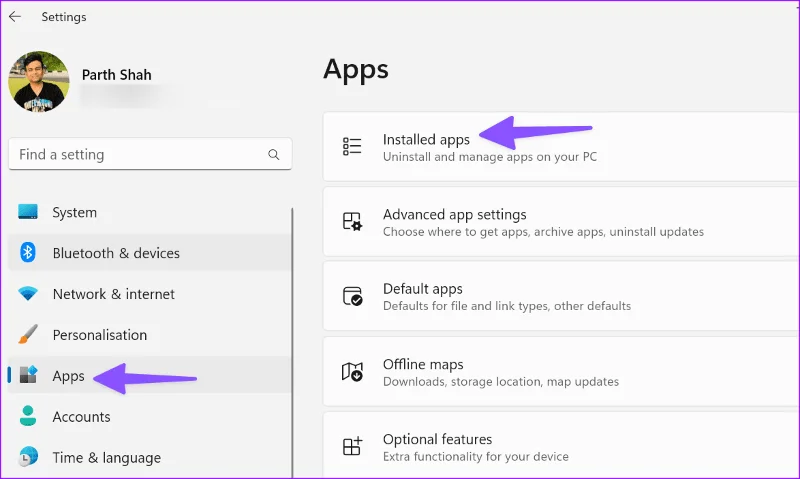The width and height of the screenshot is (800, 479).
Task: Open Personalisation label in sidebar
Action: point(100,335)
